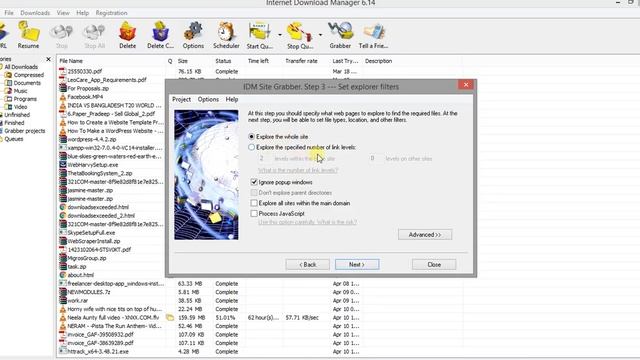Open Site Grabber Help menu

232,99
